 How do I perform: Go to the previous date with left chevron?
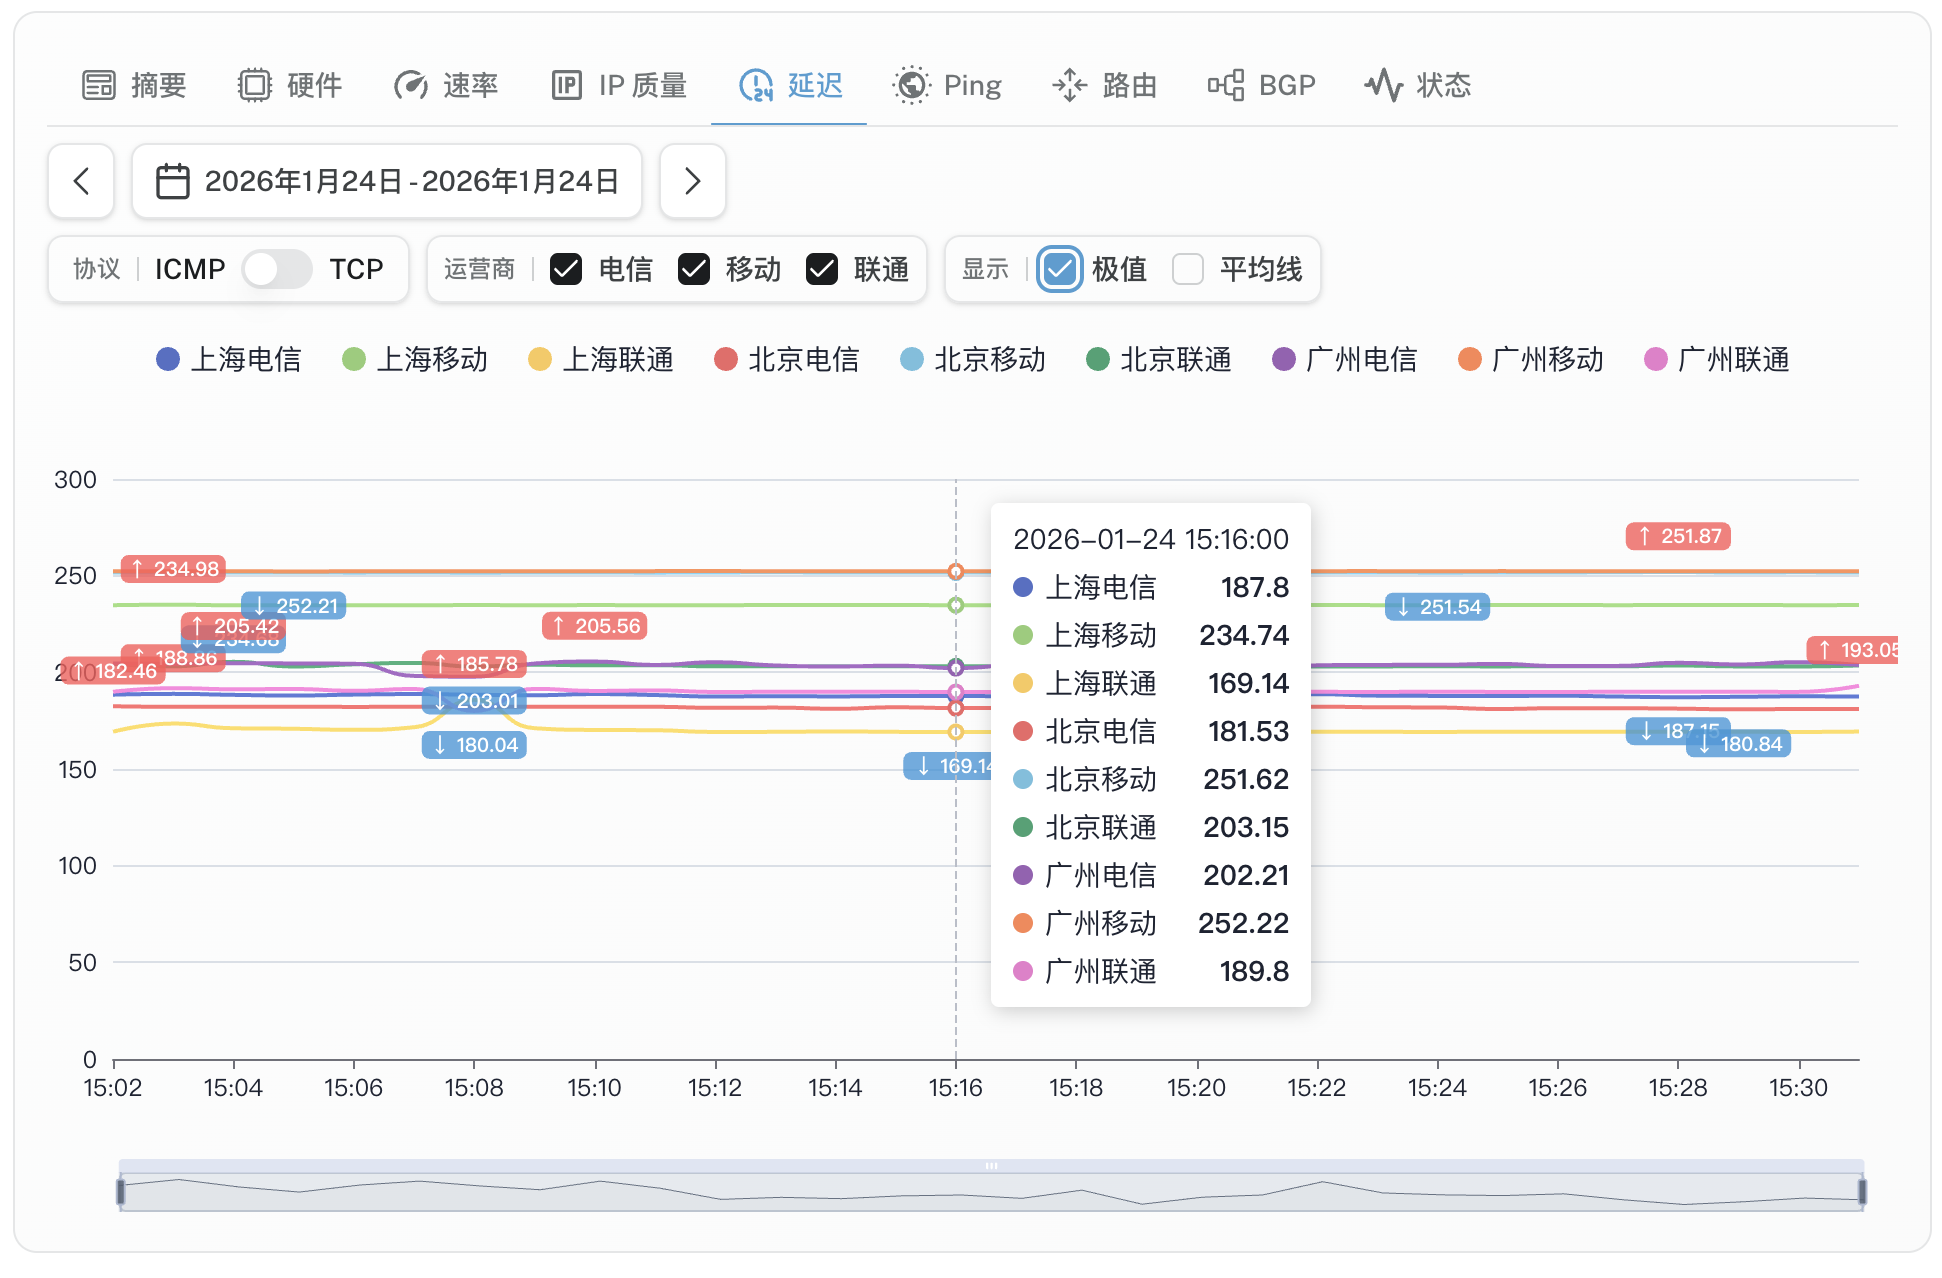click(x=81, y=181)
